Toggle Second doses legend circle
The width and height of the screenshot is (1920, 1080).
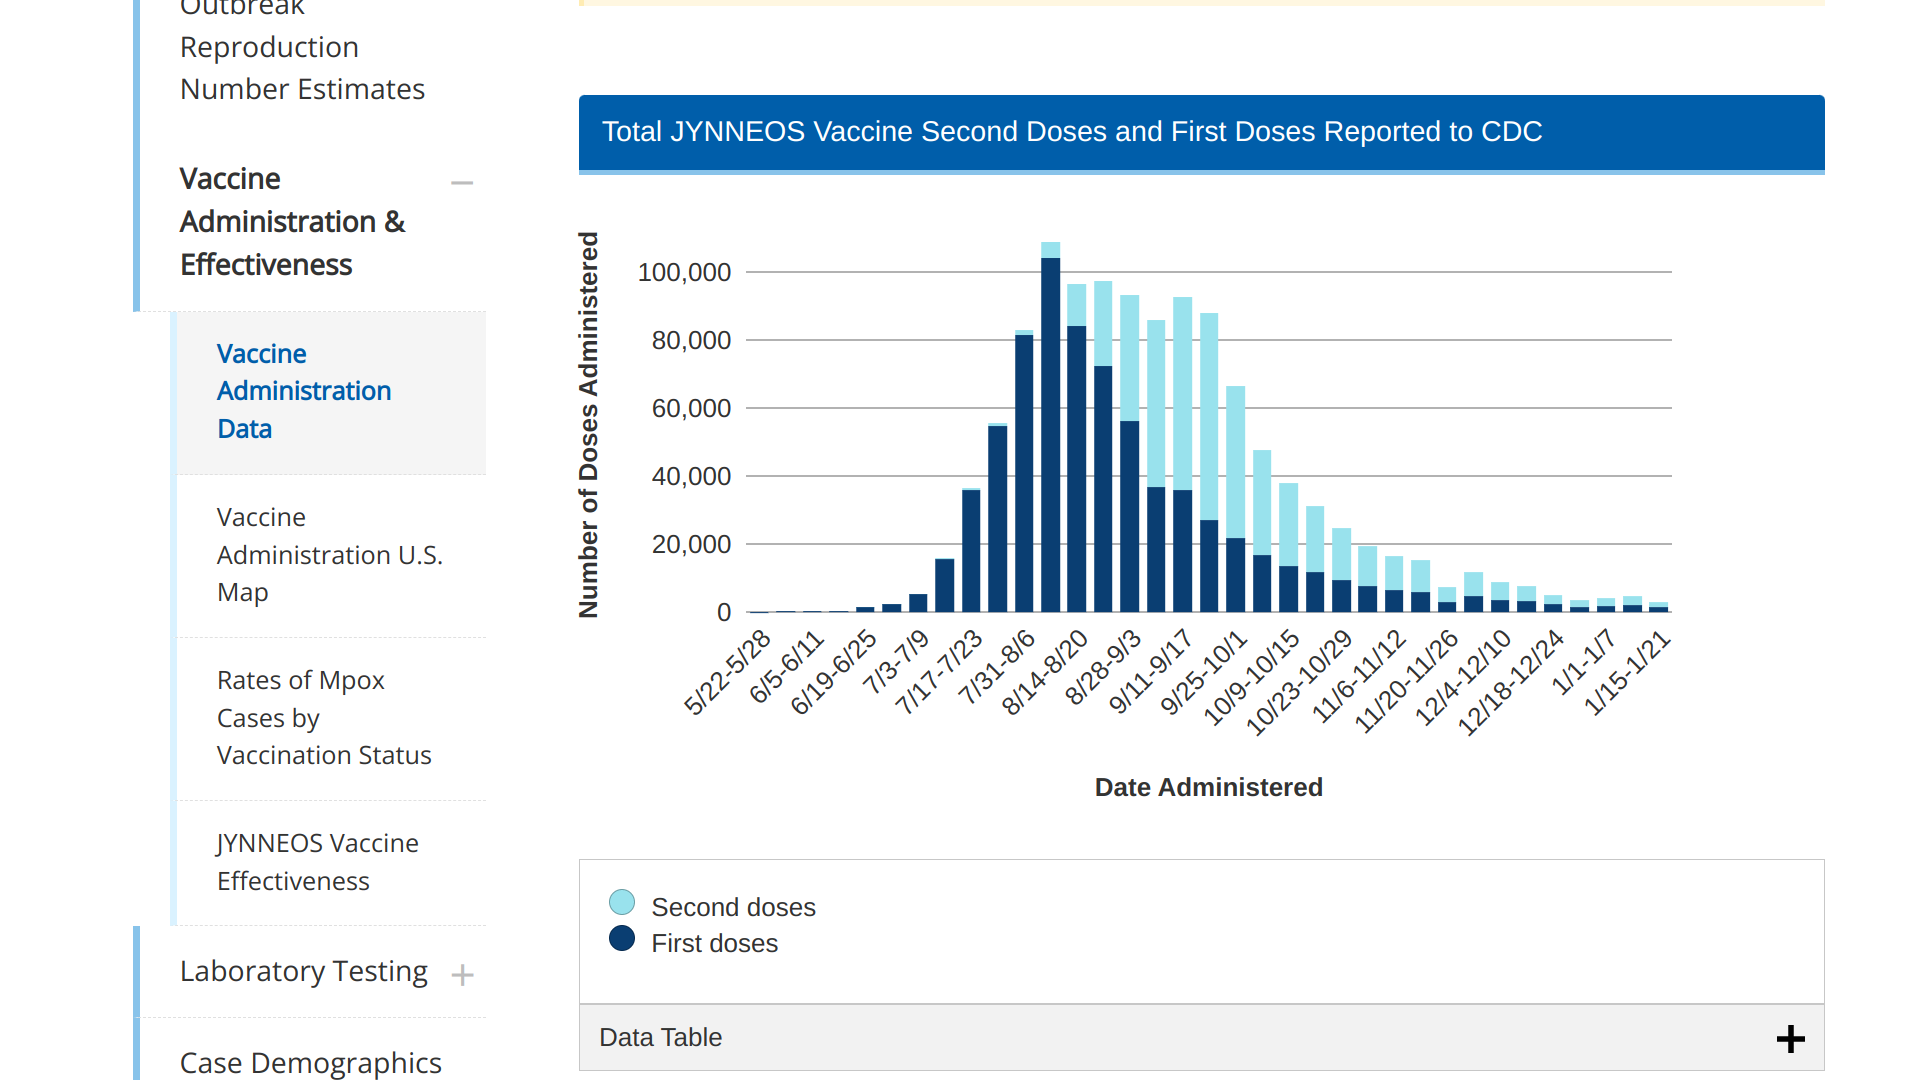tap(622, 903)
